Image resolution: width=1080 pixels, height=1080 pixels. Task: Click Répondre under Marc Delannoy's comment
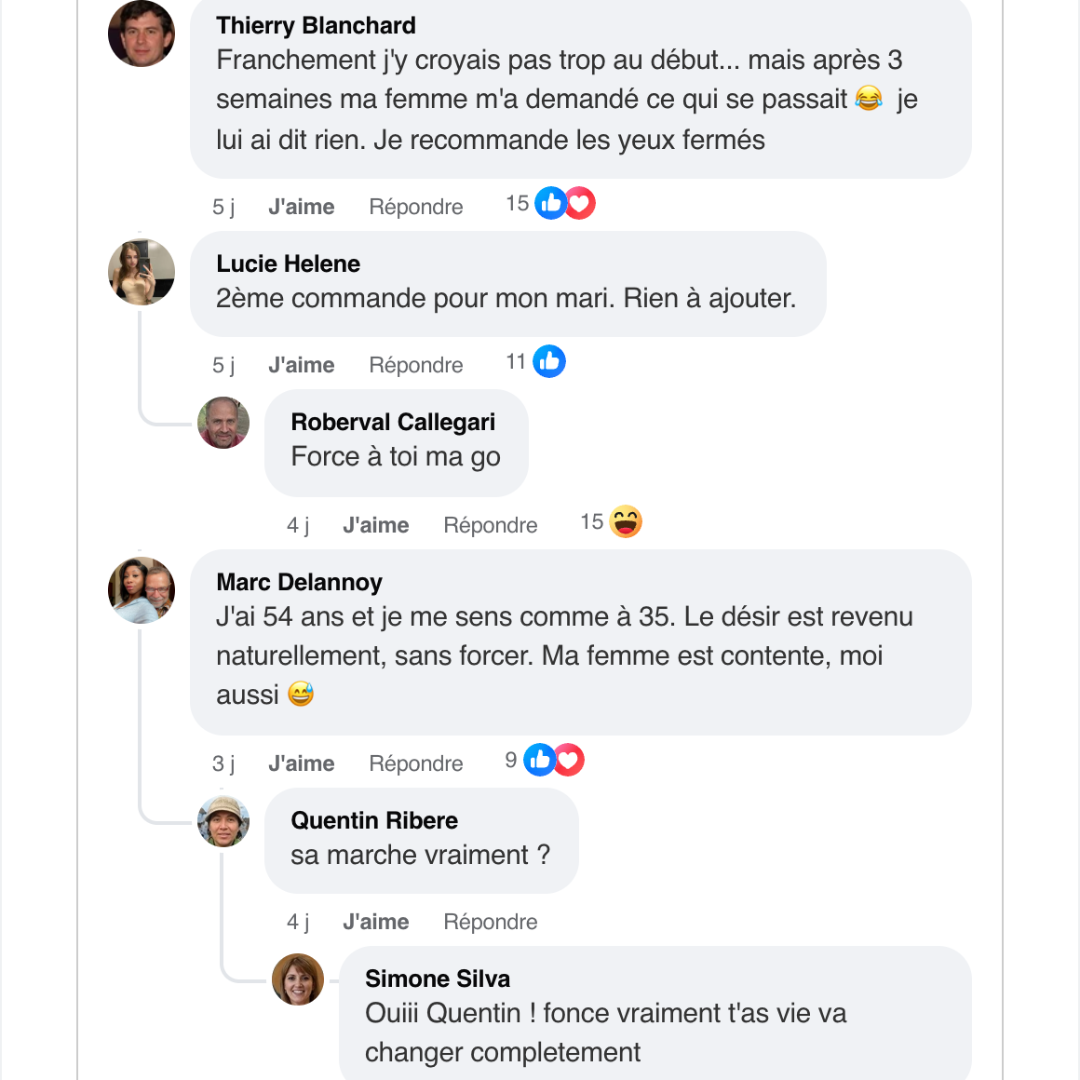pos(416,763)
